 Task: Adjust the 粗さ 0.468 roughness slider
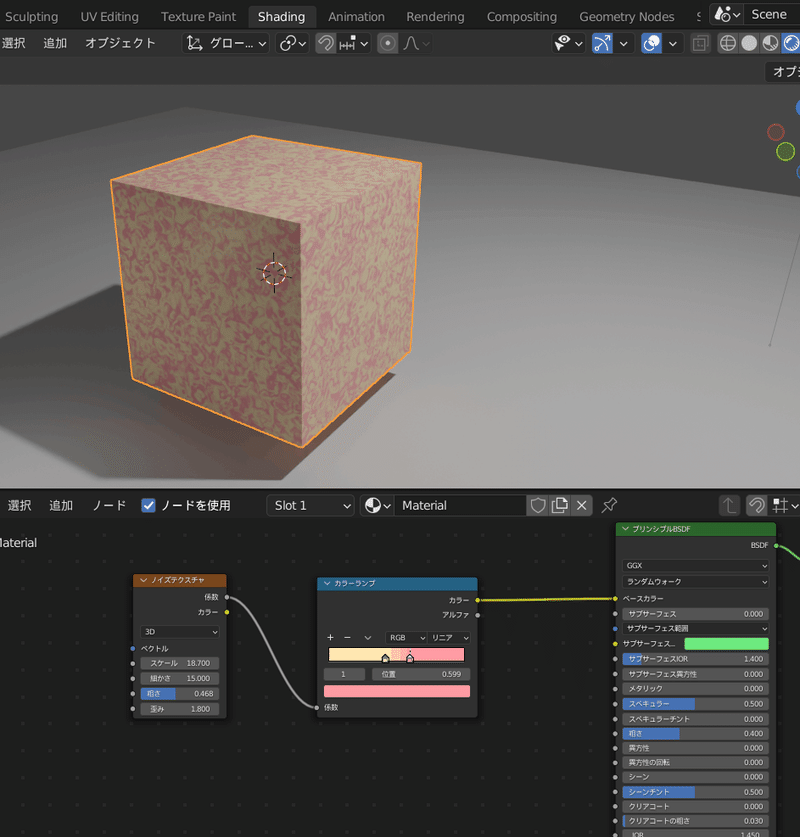[179, 694]
